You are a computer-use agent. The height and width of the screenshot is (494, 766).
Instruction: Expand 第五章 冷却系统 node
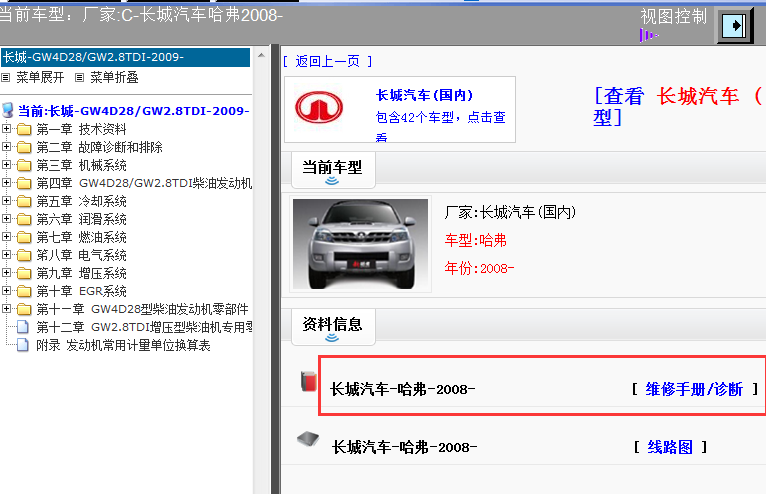[6, 201]
